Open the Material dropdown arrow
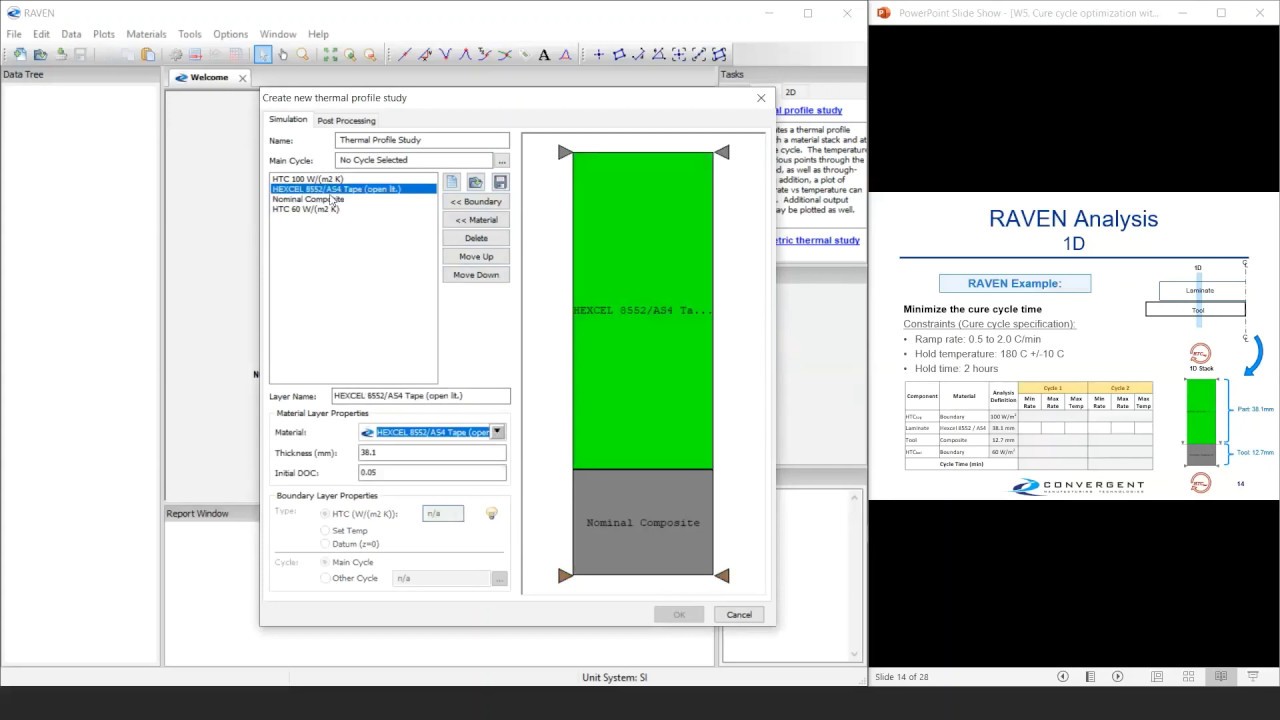The height and width of the screenshot is (720, 1280). 497,432
